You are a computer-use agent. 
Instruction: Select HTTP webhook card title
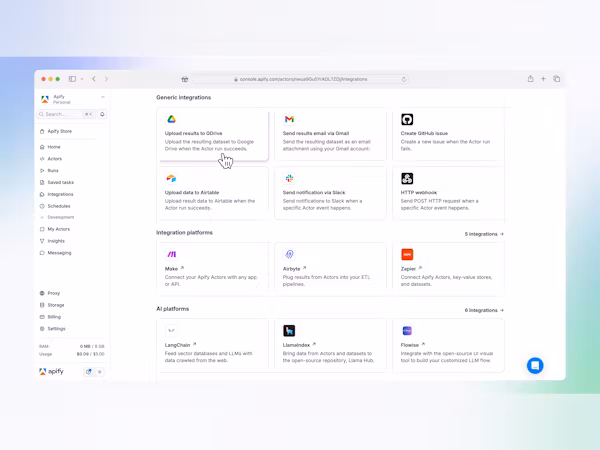coord(419,193)
